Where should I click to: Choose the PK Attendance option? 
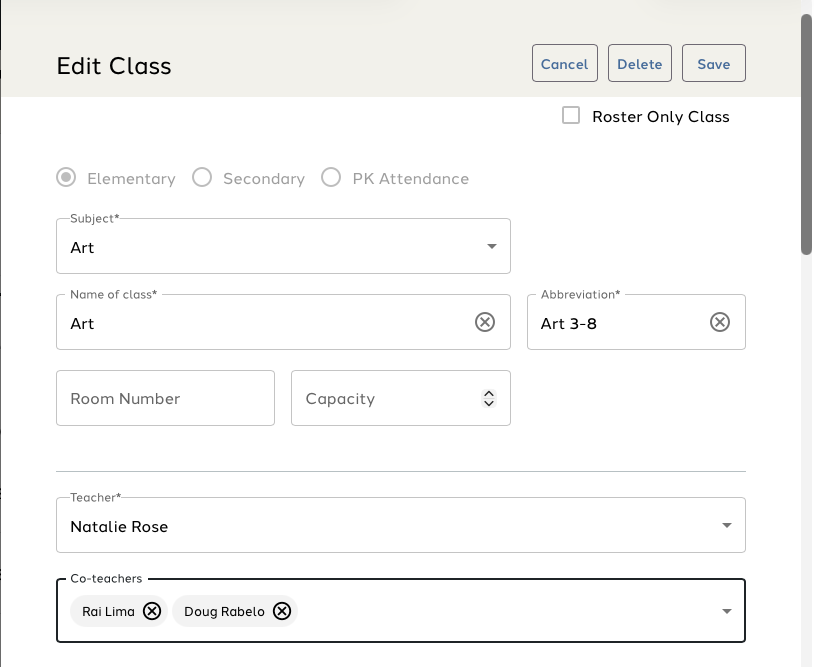[x=331, y=178]
